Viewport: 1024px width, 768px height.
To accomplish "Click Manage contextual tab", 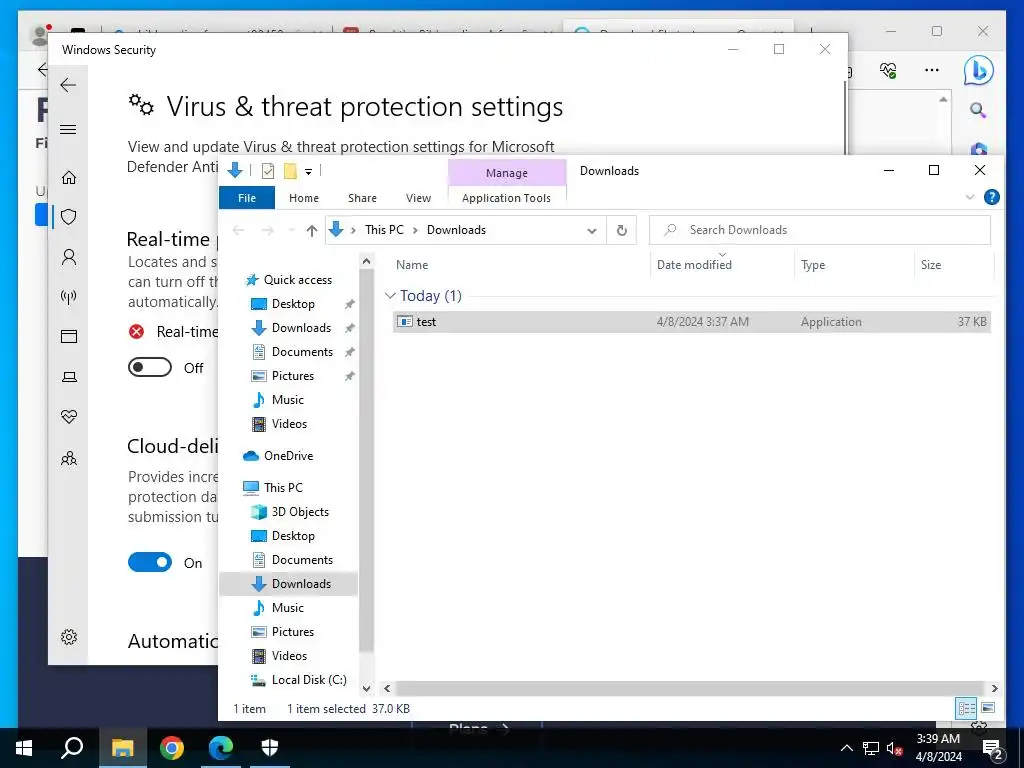I will point(507,173).
